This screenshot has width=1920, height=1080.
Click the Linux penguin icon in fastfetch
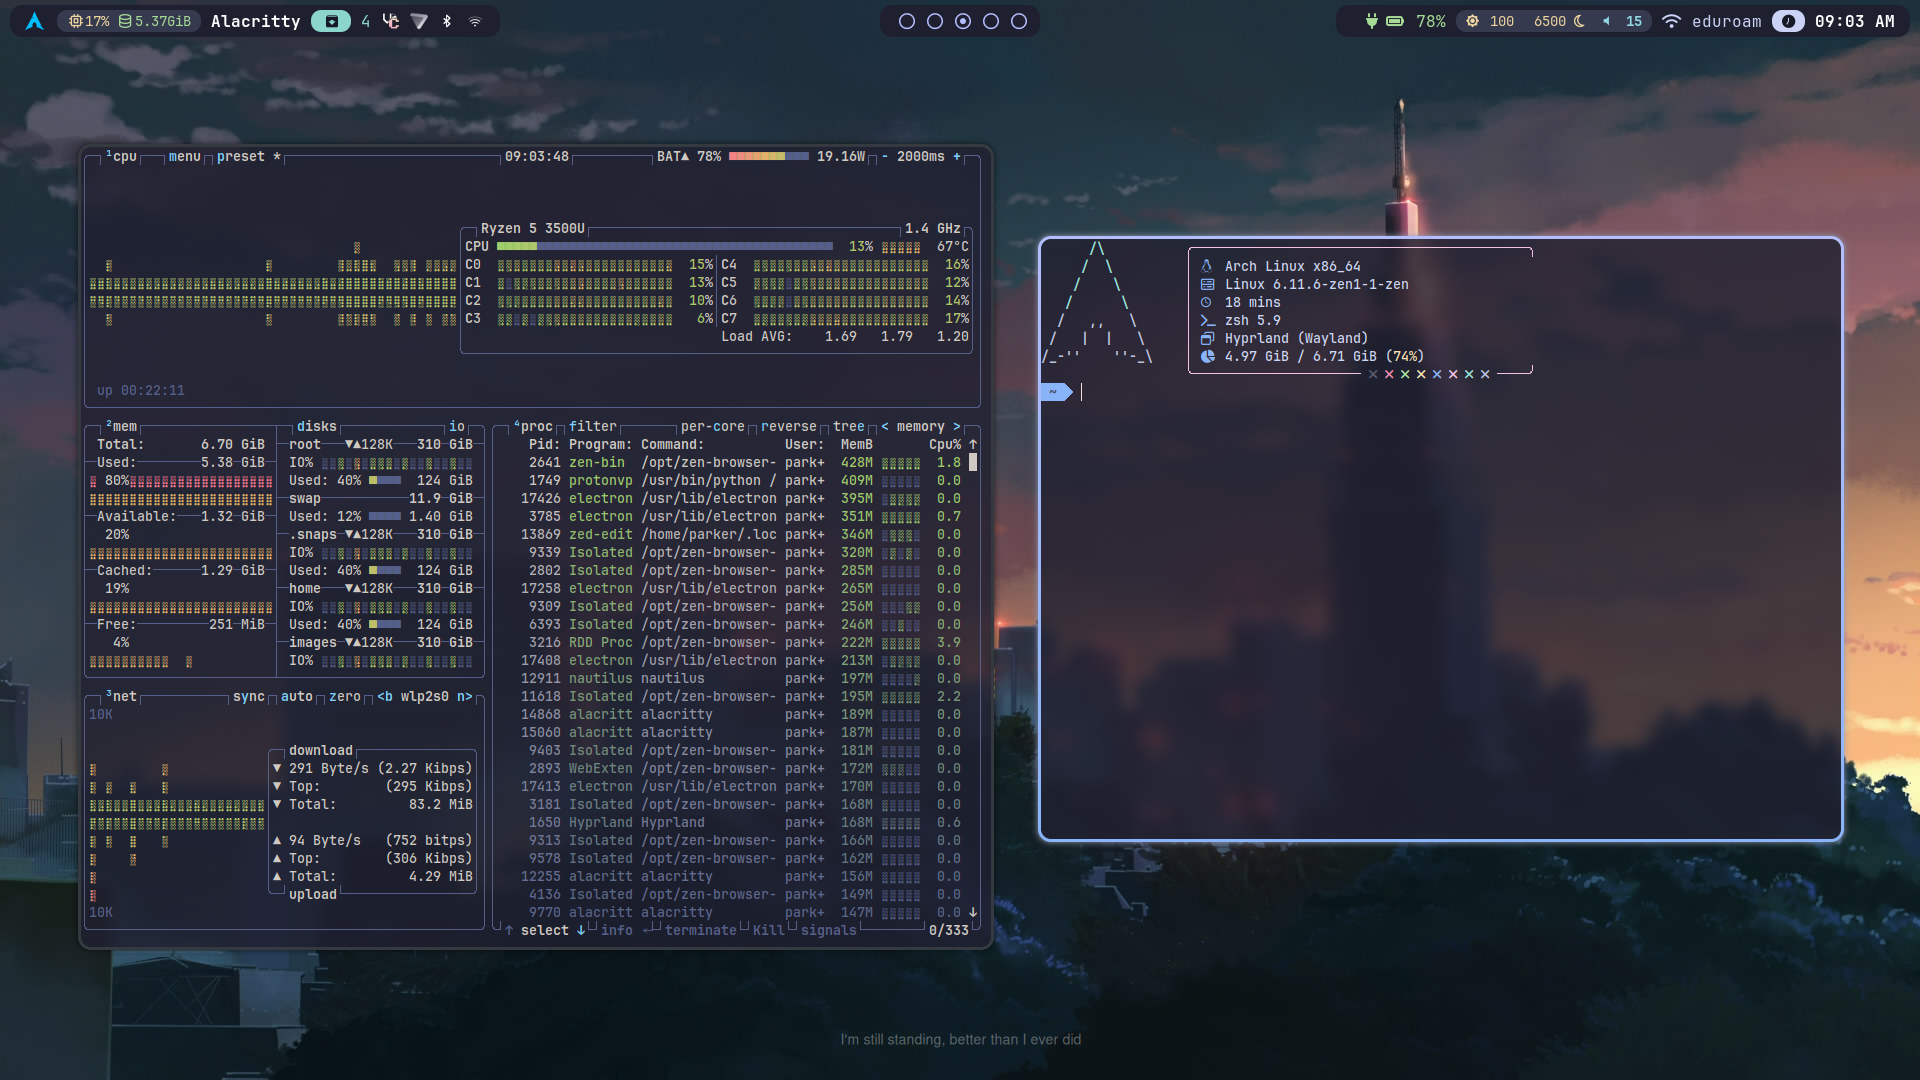1207,266
